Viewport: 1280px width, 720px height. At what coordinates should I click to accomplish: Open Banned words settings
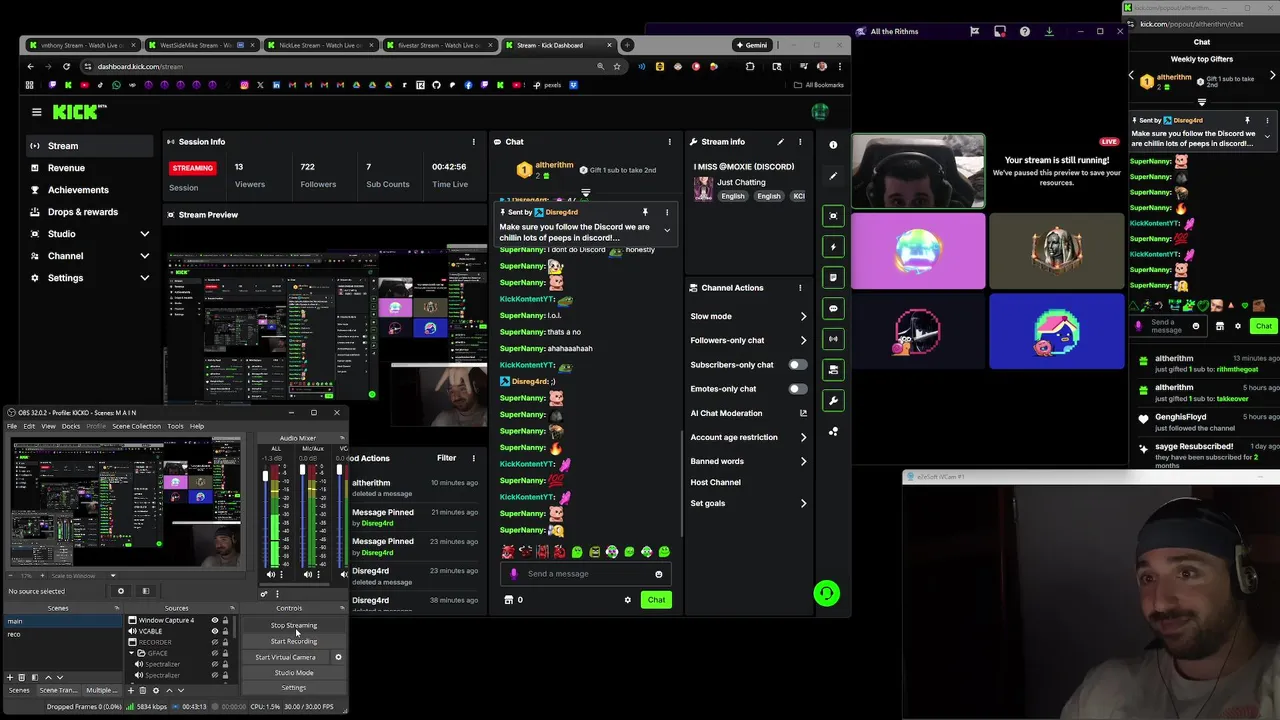pos(748,461)
